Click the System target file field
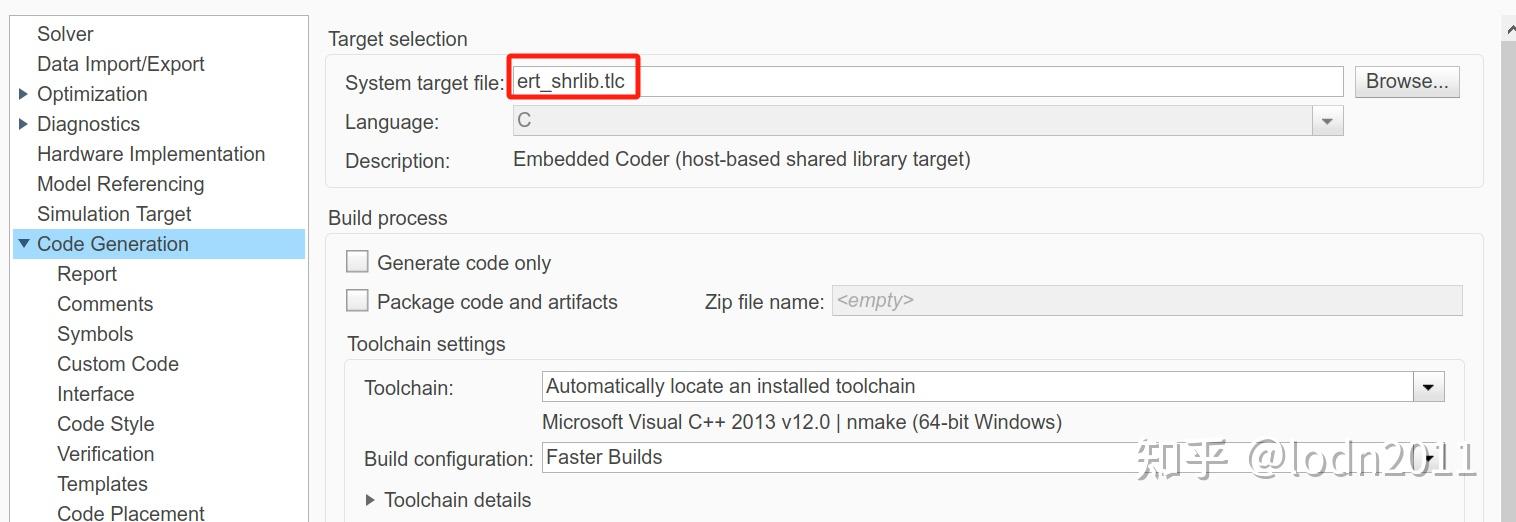The image size is (1516, 522). [x=926, y=82]
